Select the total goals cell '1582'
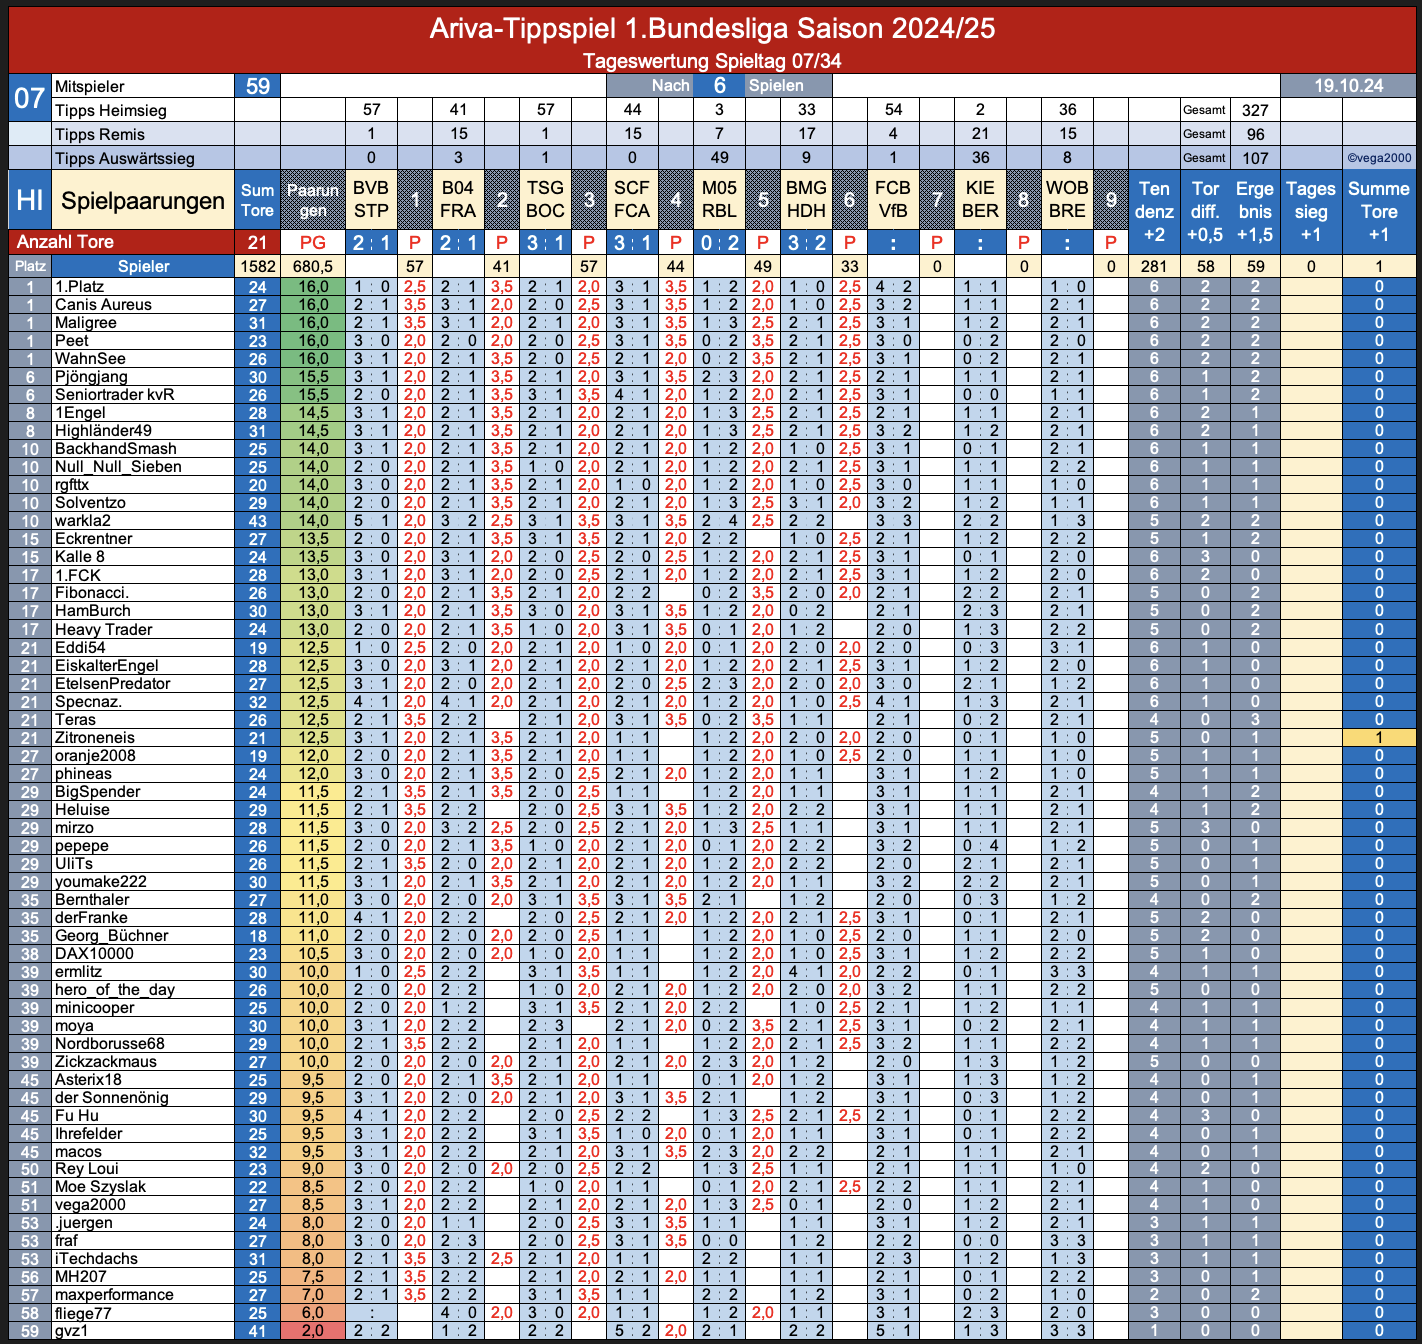1422x1344 pixels. (258, 266)
